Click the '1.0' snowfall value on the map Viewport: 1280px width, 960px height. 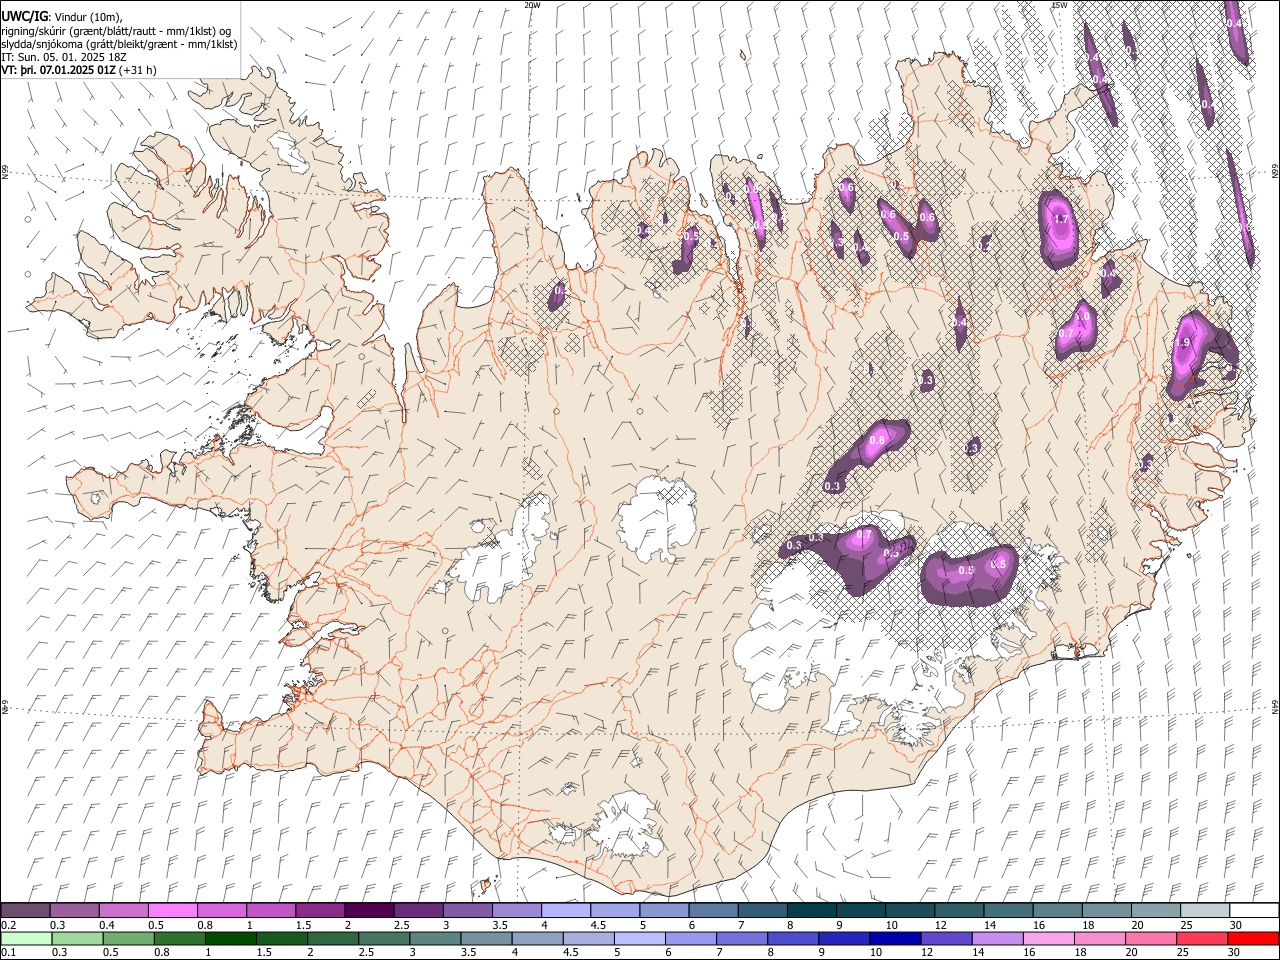point(1082,317)
